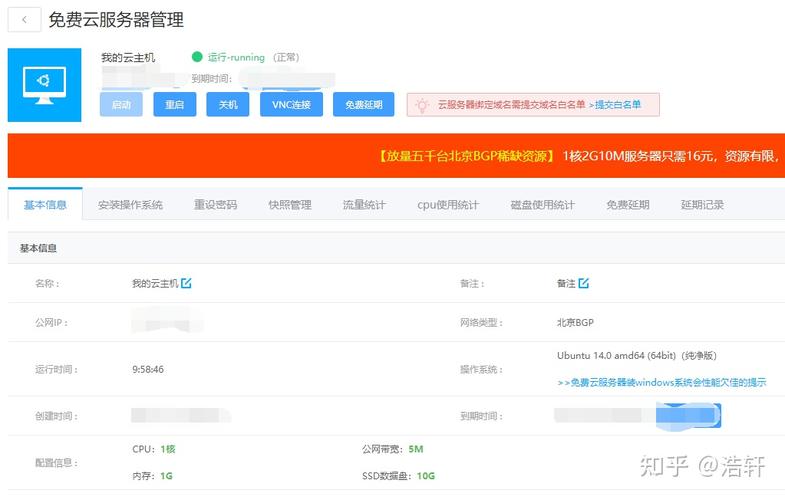Switch to the 免费延期 tab

(628, 205)
